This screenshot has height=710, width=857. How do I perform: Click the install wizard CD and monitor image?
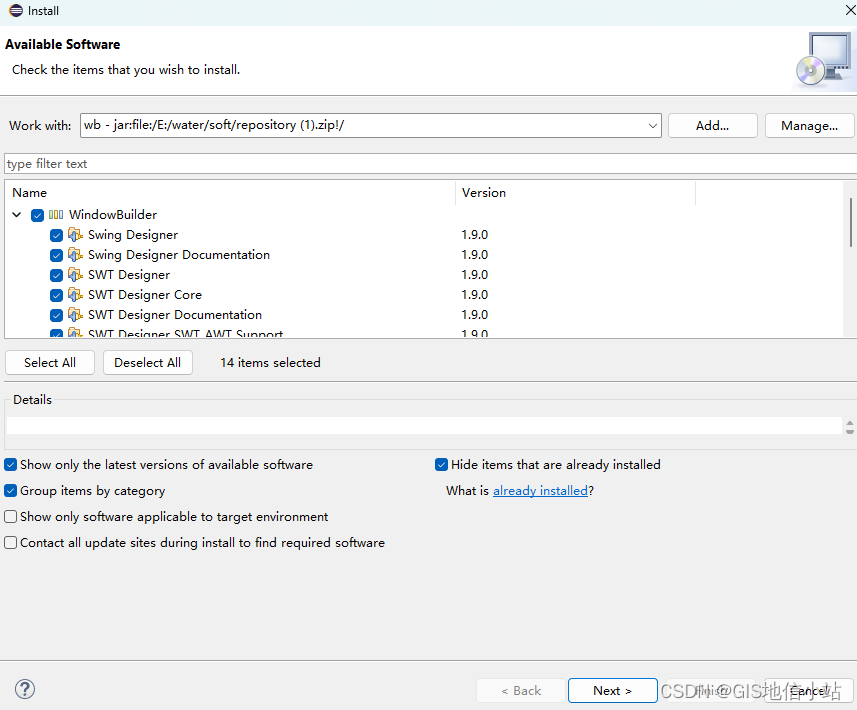point(824,60)
